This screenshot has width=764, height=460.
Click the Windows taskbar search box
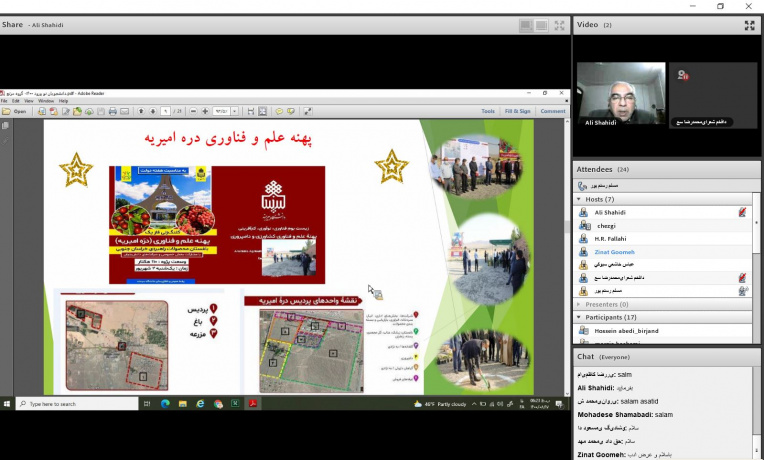75,403
